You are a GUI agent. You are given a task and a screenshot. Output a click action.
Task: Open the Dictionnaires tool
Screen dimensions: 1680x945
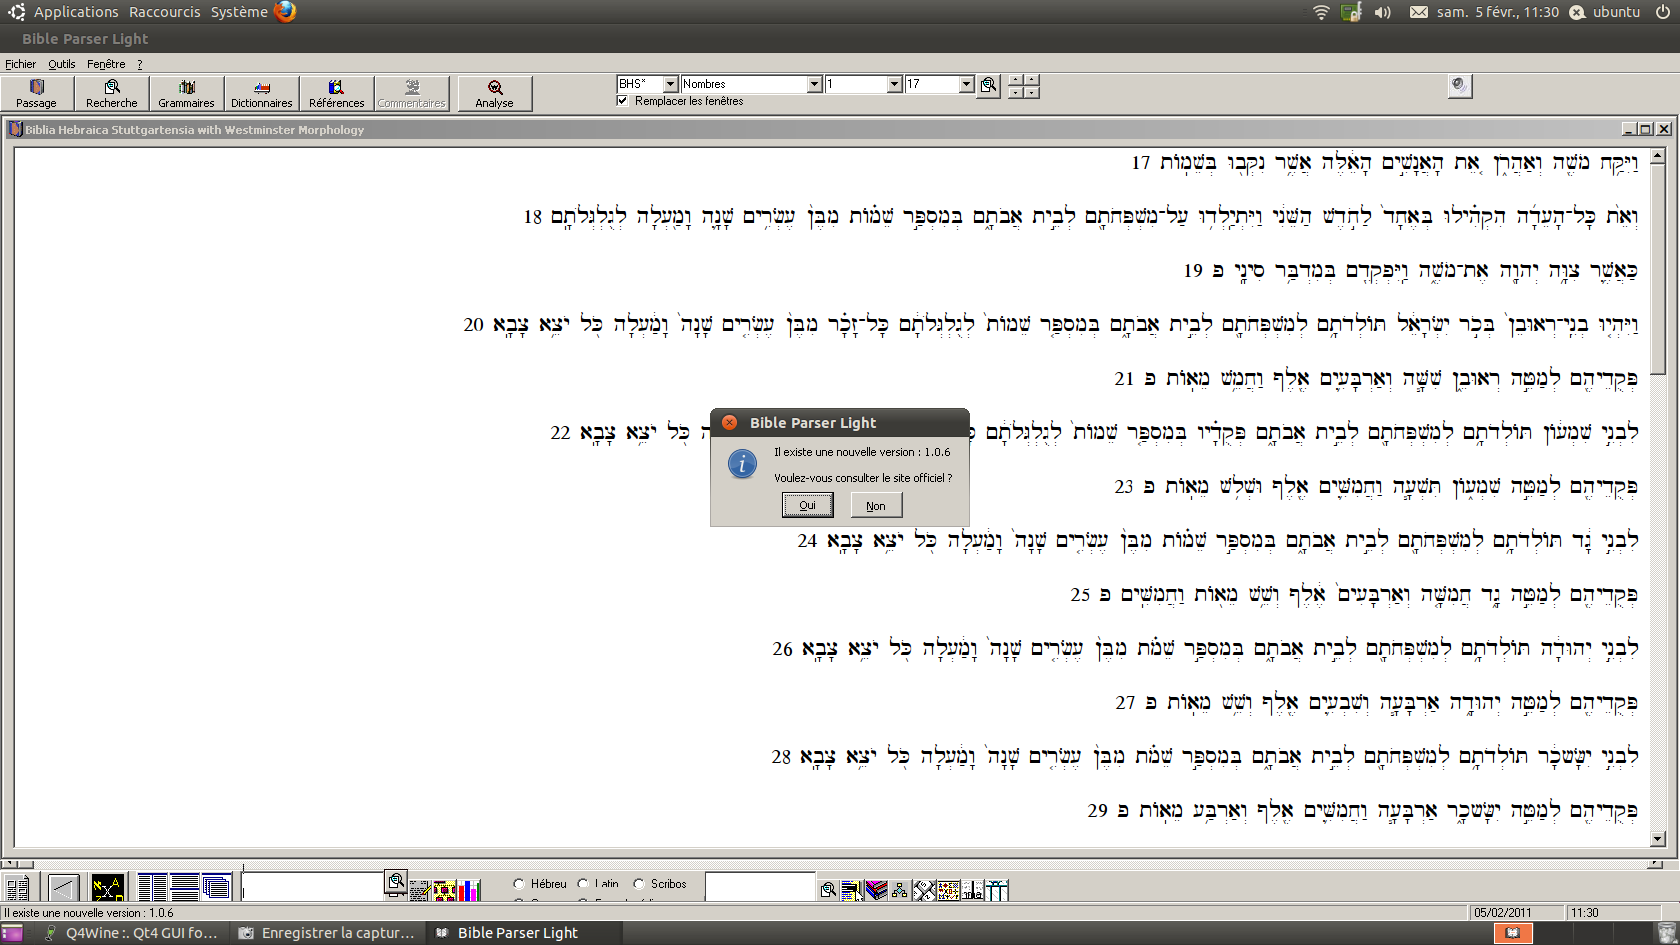coord(262,94)
